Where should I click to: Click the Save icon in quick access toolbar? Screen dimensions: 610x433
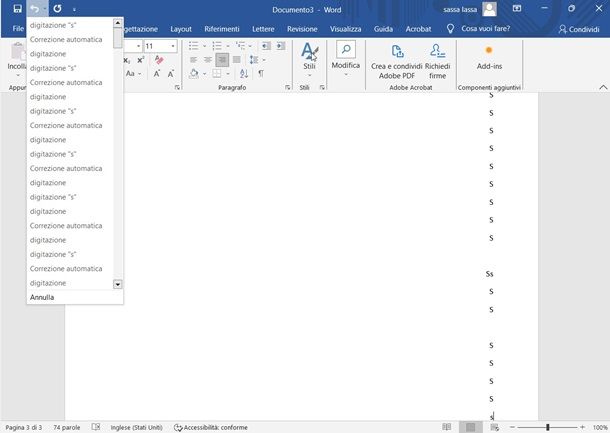click(18, 9)
